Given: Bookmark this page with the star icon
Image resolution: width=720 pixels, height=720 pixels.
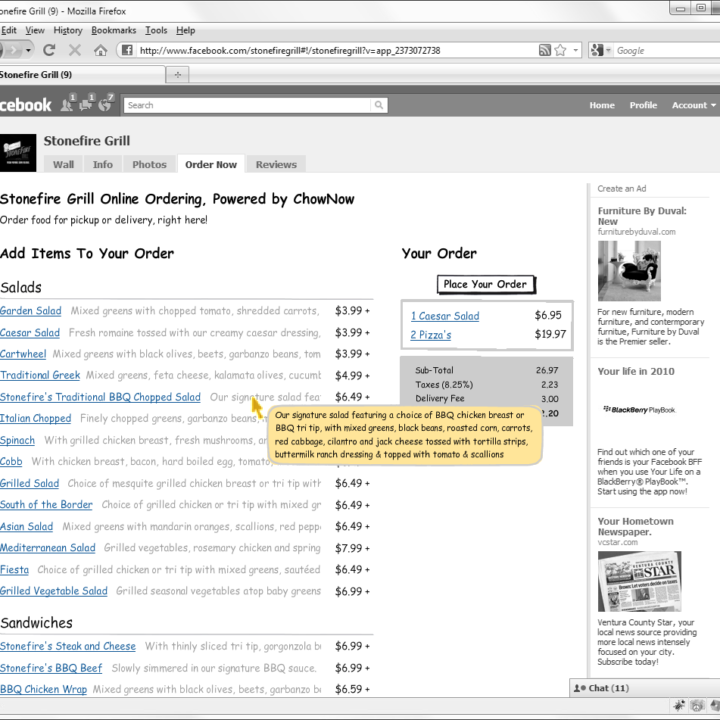Looking at the screenshot, I should tap(561, 50).
